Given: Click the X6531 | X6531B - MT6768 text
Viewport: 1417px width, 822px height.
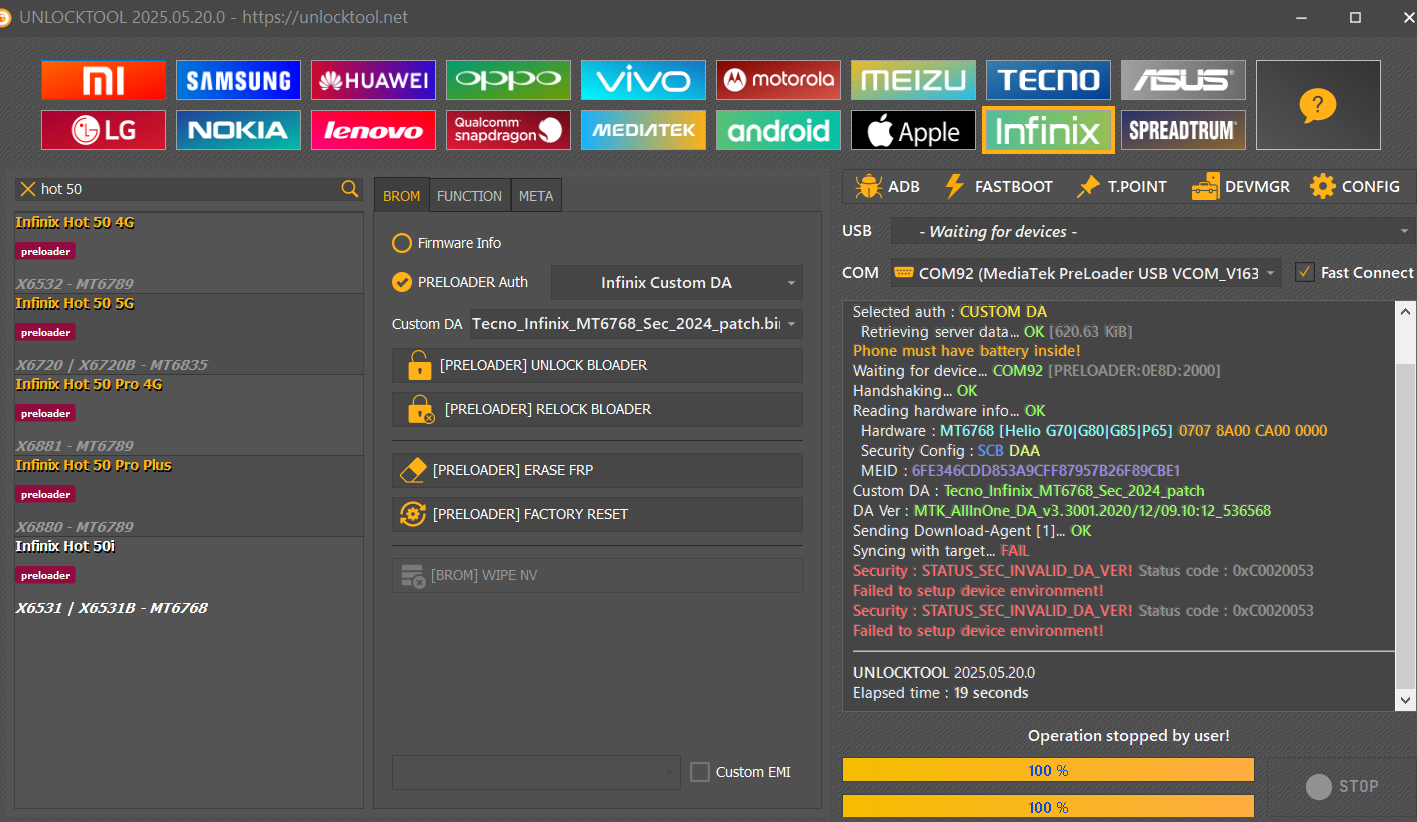Looking at the screenshot, I should pyautogui.click(x=112, y=608).
